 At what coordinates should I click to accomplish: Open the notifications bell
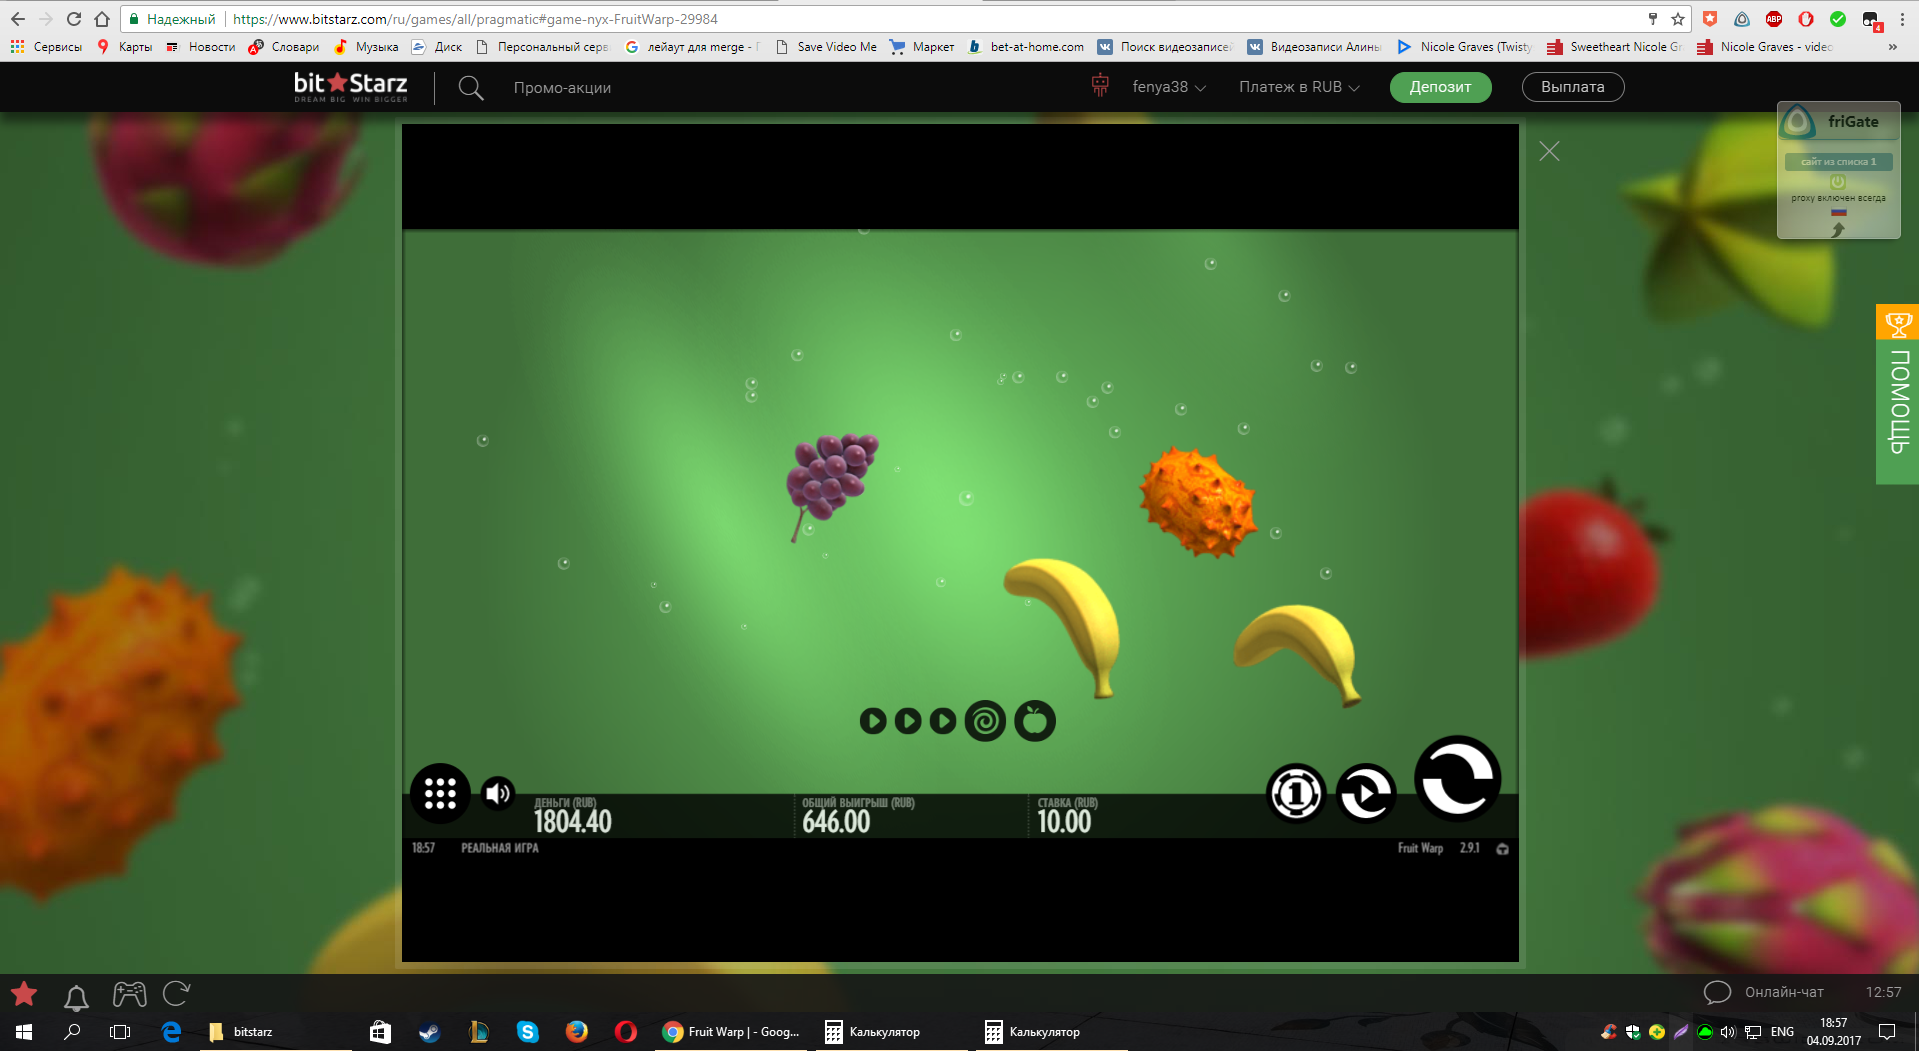[x=76, y=996]
